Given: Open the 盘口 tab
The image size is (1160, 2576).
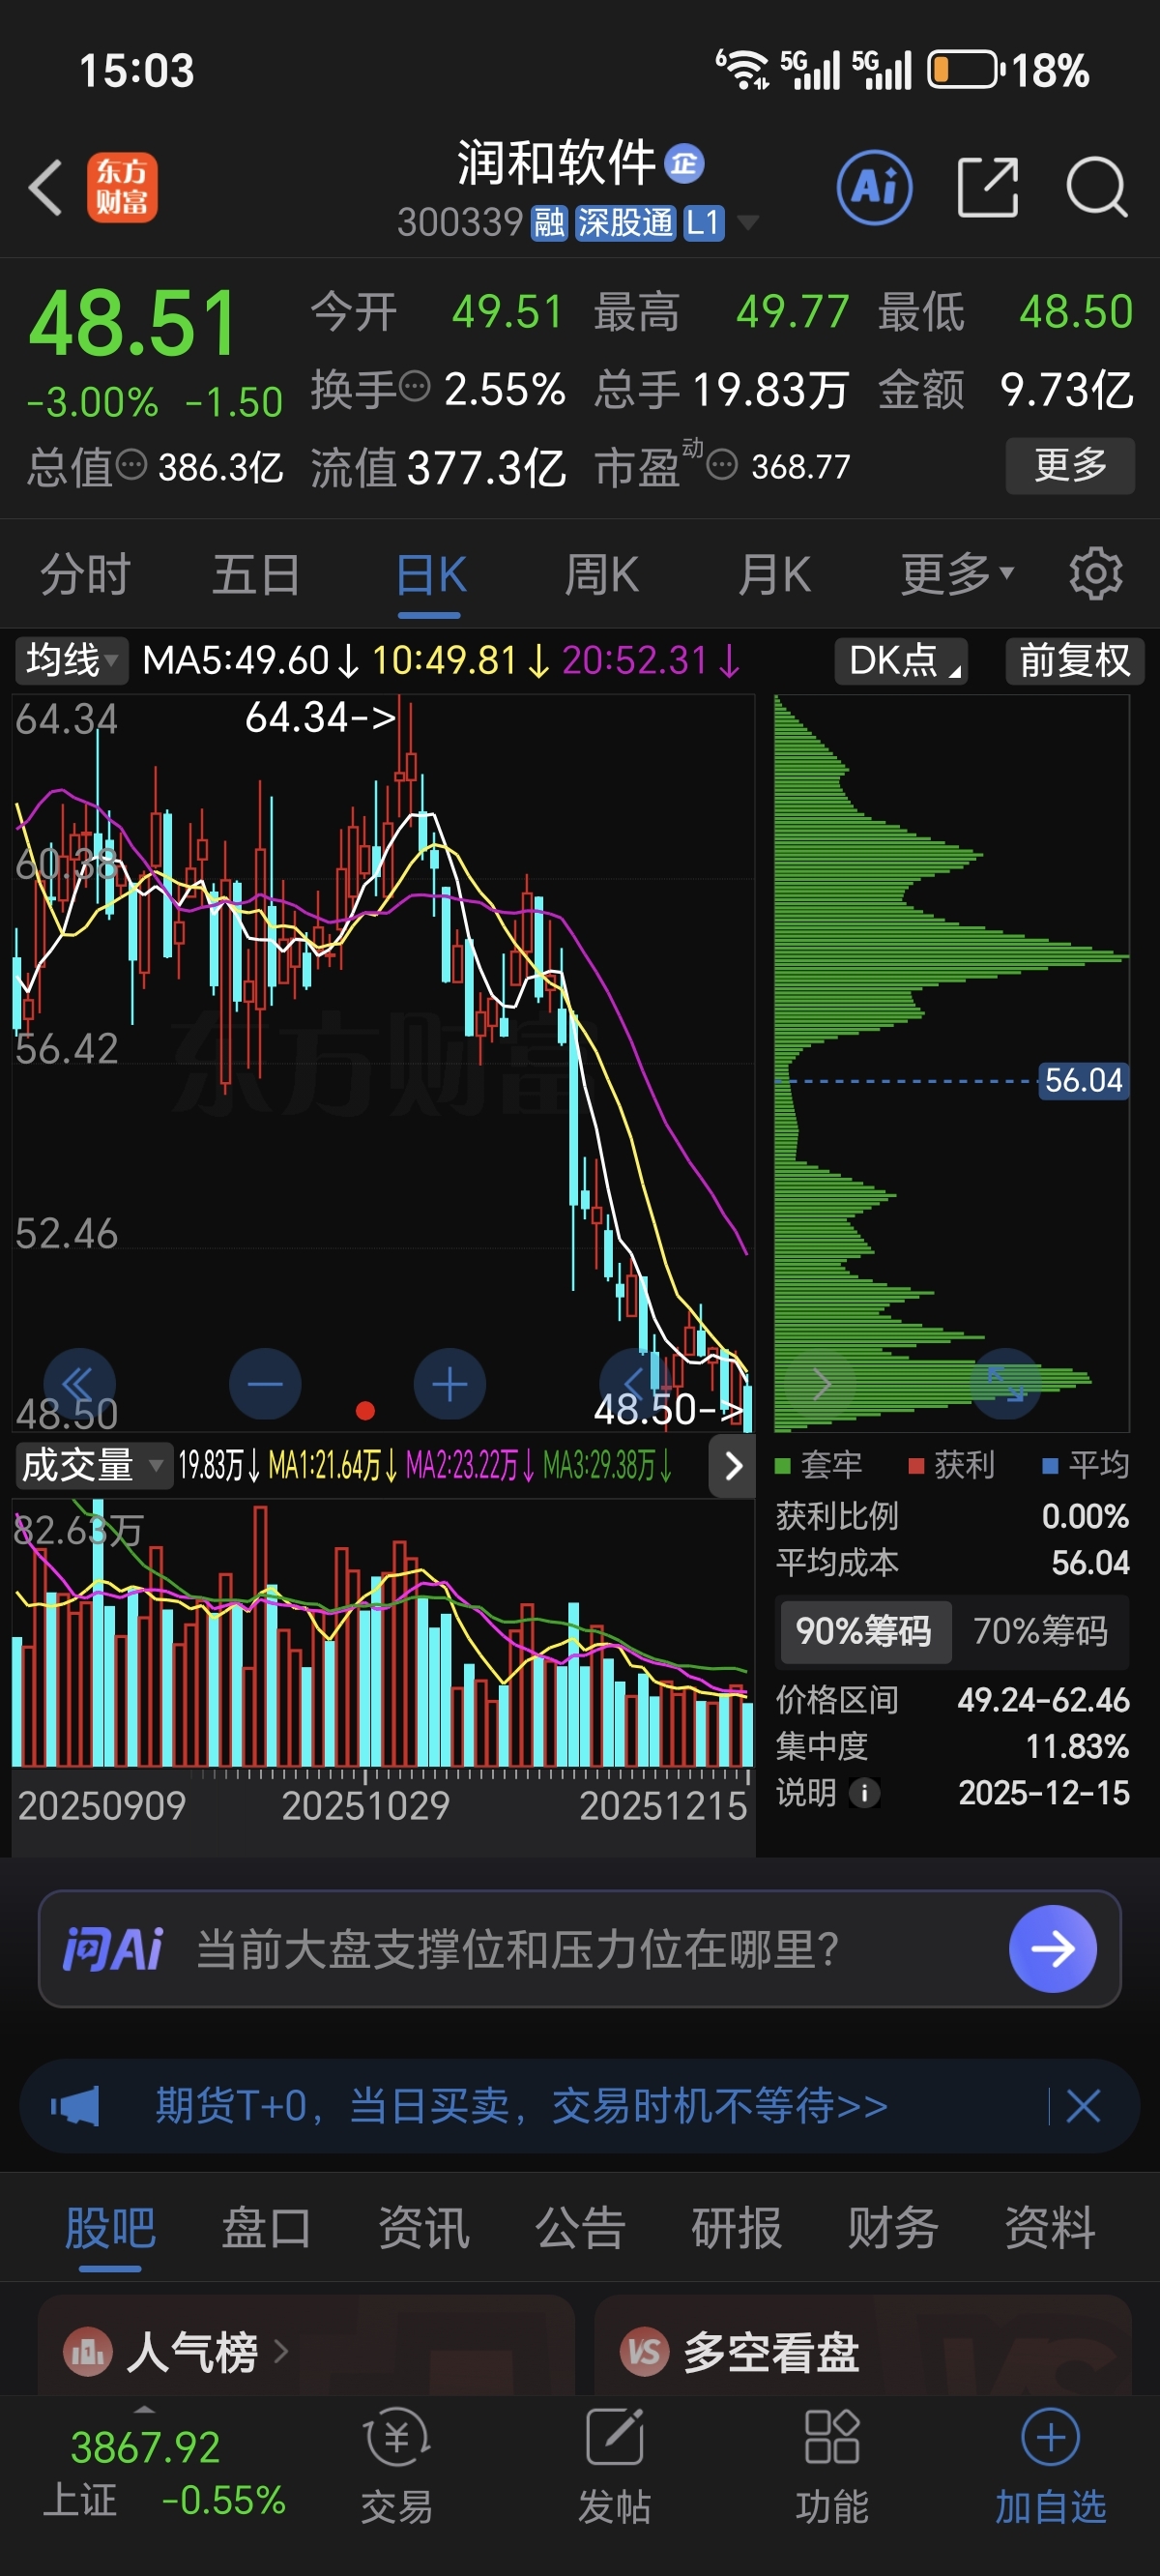Looking at the screenshot, I should tap(266, 2228).
